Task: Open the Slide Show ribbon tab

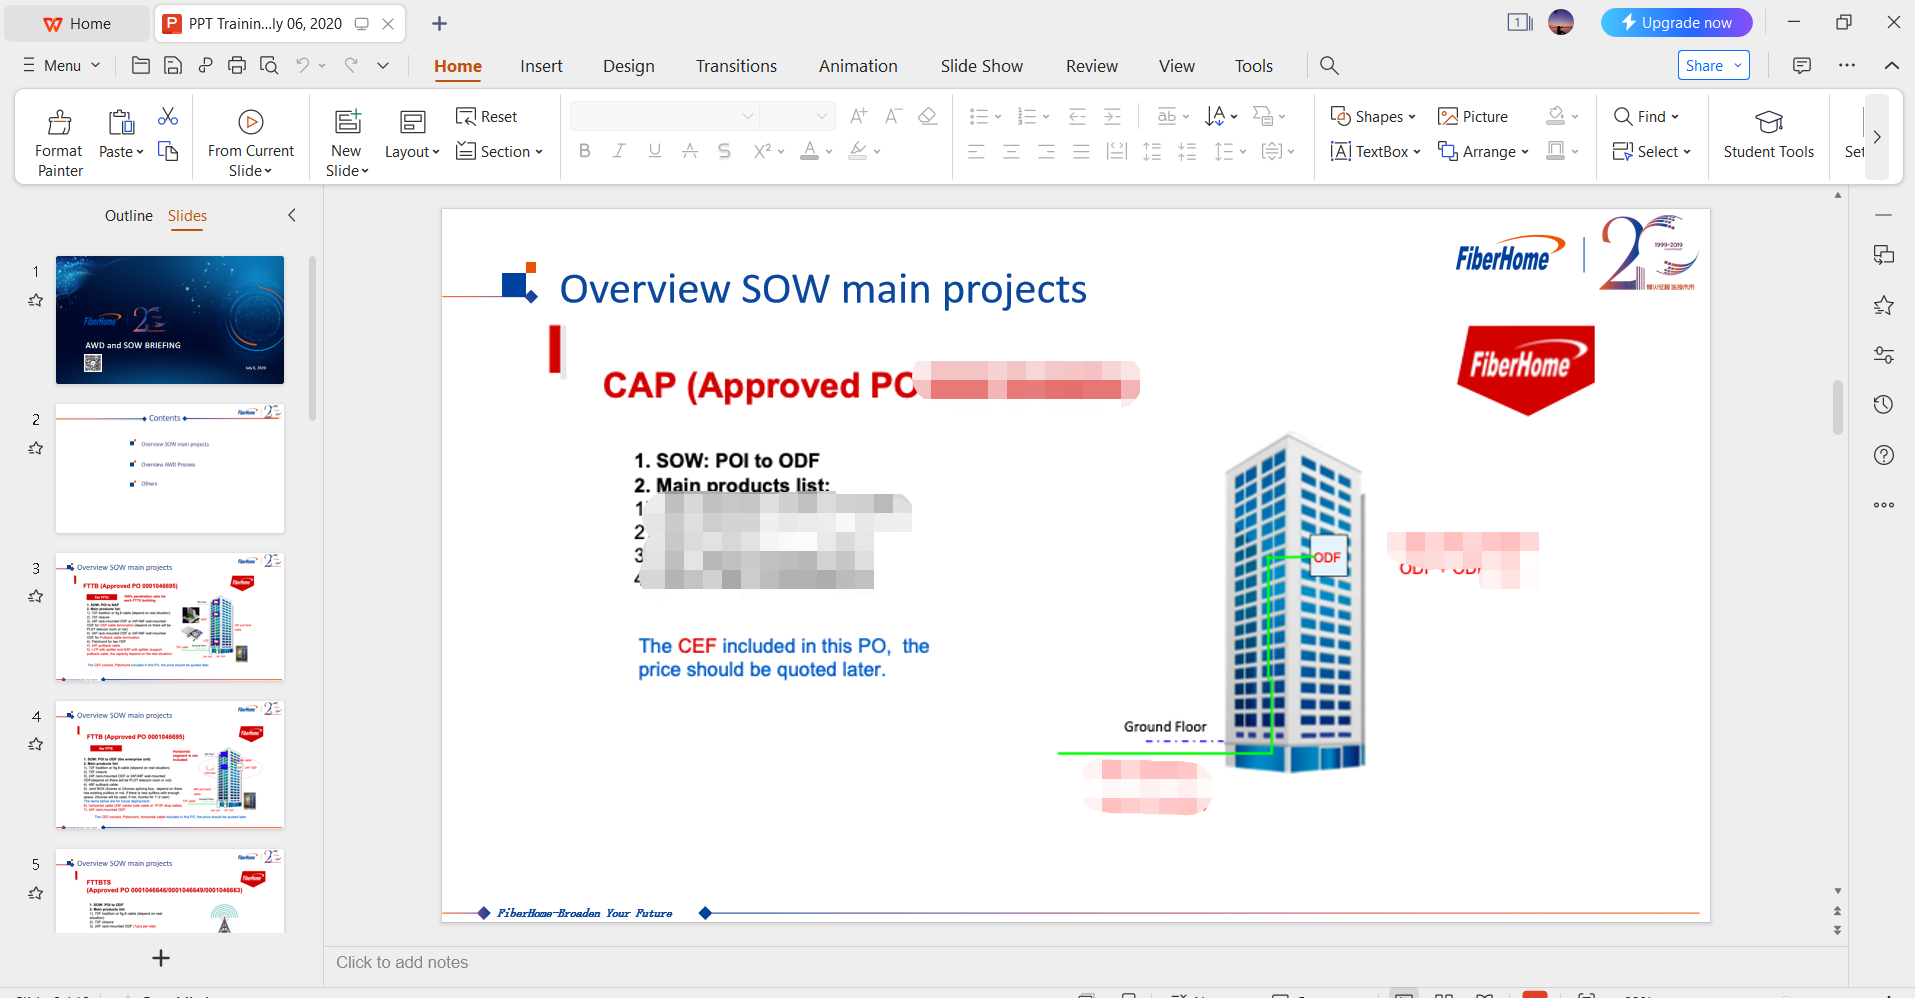Action: (x=982, y=66)
